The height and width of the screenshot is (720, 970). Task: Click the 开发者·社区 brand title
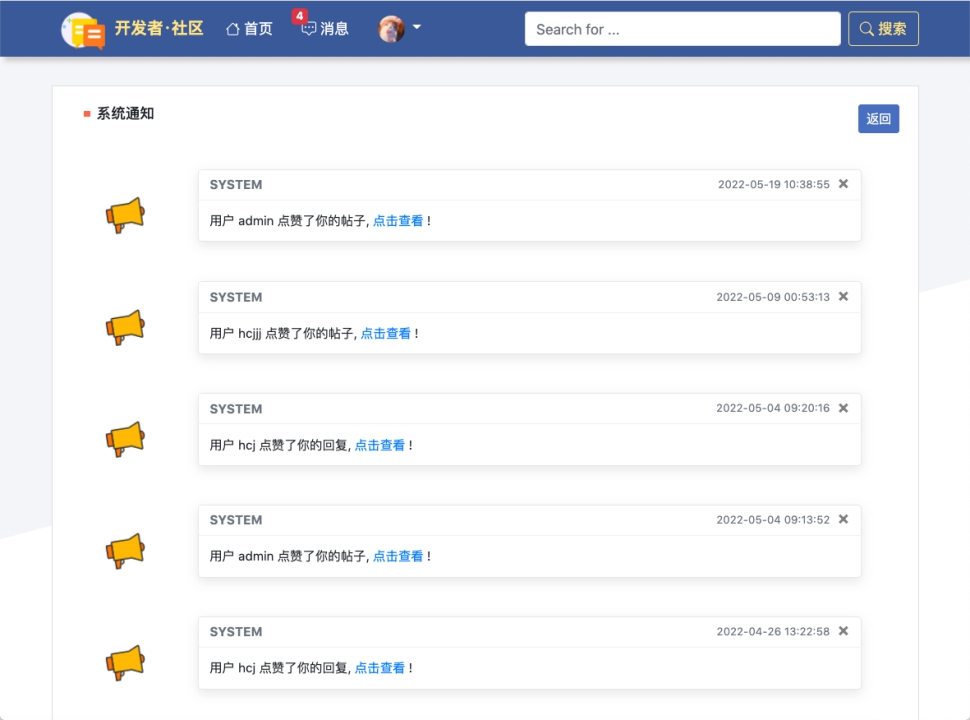click(159, 28)
